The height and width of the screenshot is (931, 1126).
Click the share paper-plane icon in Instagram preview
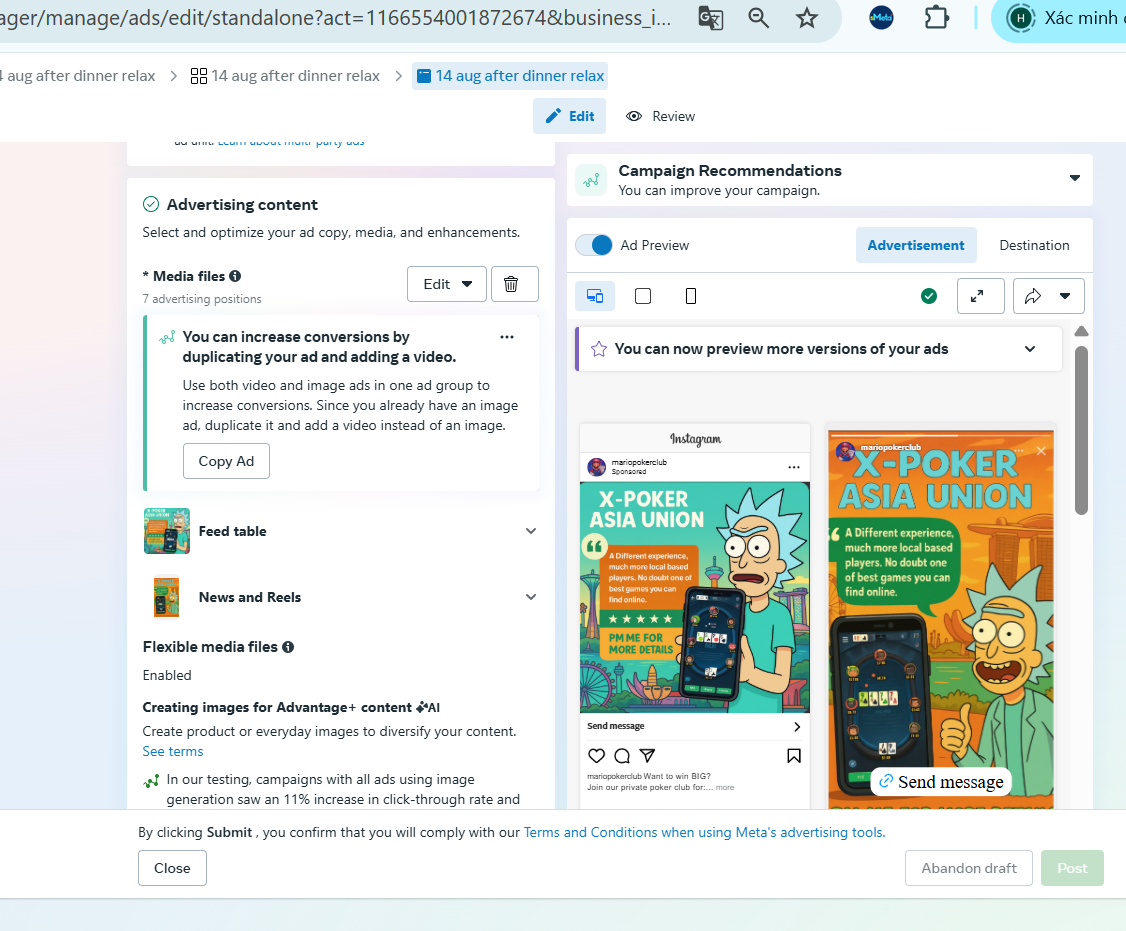click(647, 756)
